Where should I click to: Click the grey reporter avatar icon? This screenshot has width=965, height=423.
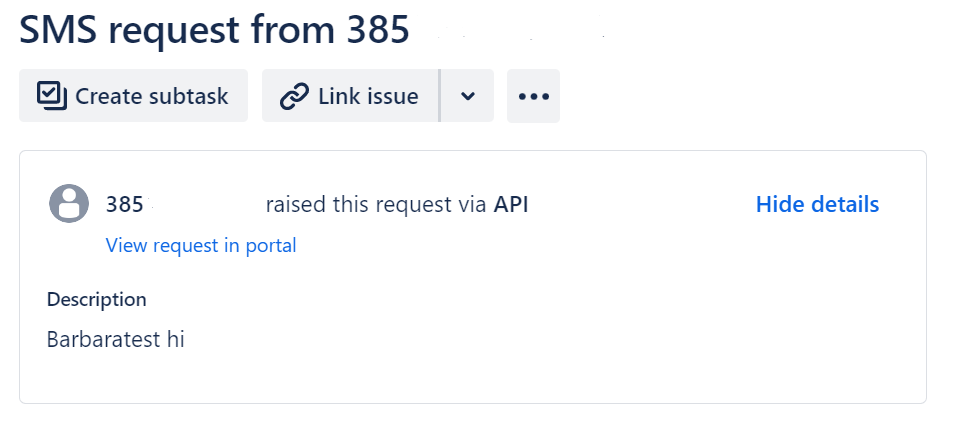[69, 204]
